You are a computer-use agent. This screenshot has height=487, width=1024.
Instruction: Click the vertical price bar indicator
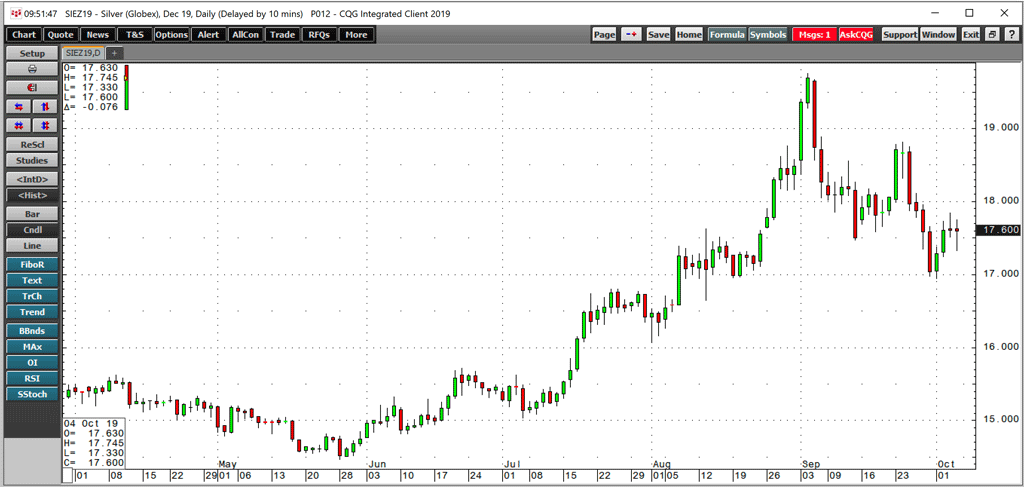click(127, 87)
